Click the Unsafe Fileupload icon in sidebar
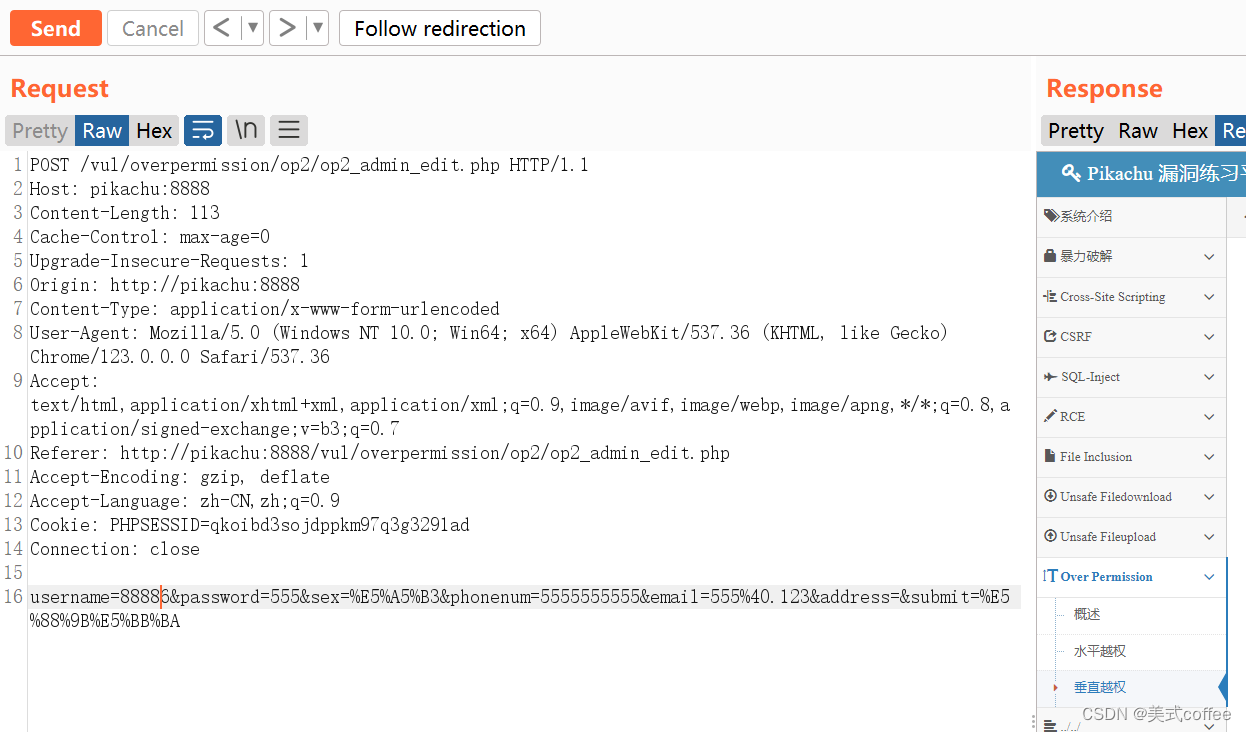Image resolution: width=1246 pixels, height=732 pixels. click(1050, 536)
